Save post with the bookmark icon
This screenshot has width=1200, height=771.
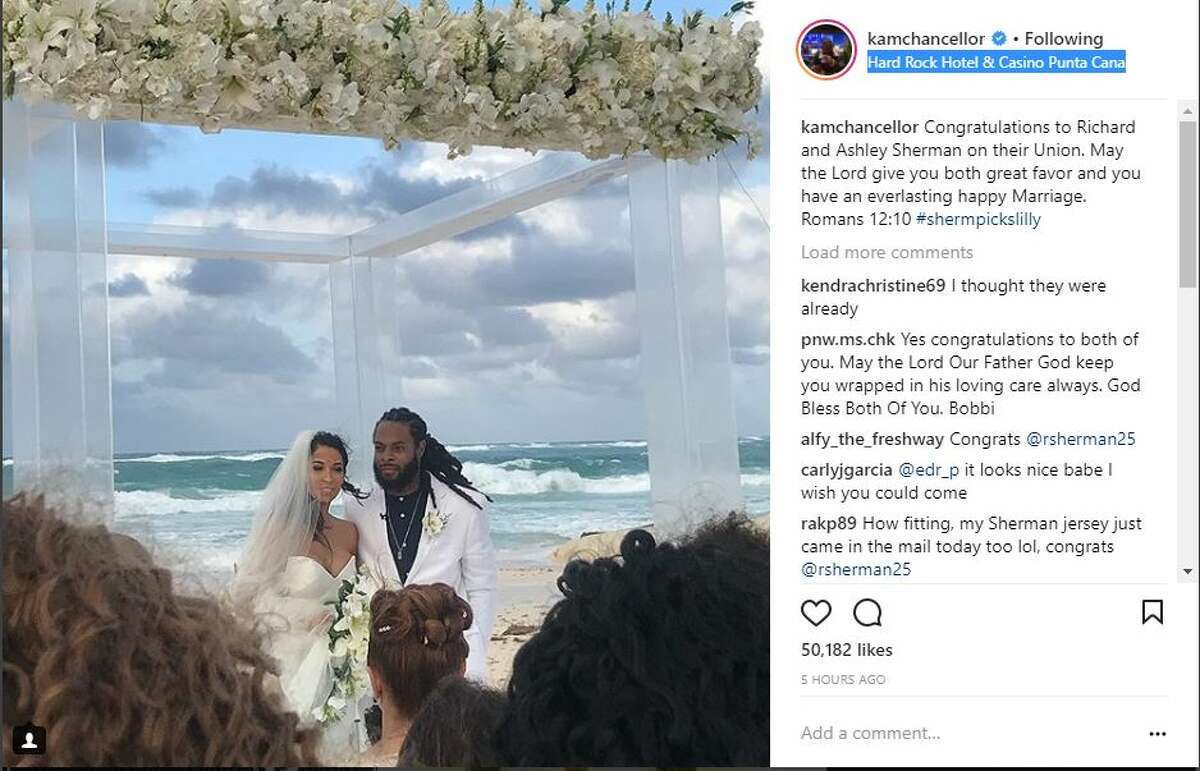(1152, 612)
